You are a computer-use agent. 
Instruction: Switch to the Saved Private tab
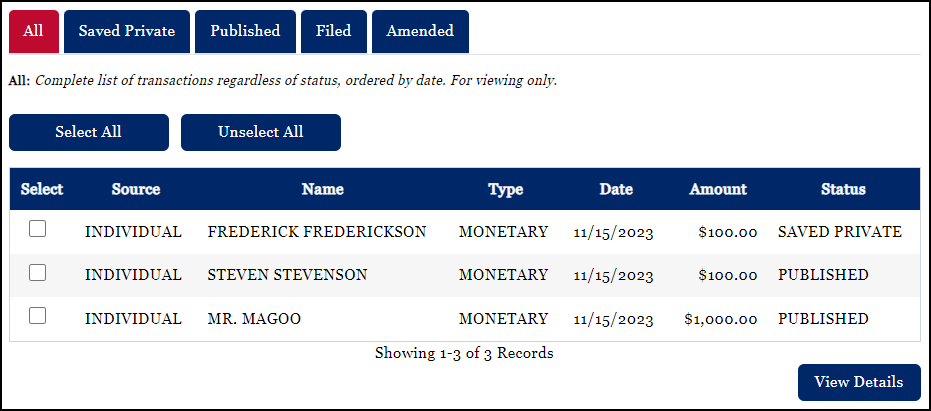pos(127,31)
